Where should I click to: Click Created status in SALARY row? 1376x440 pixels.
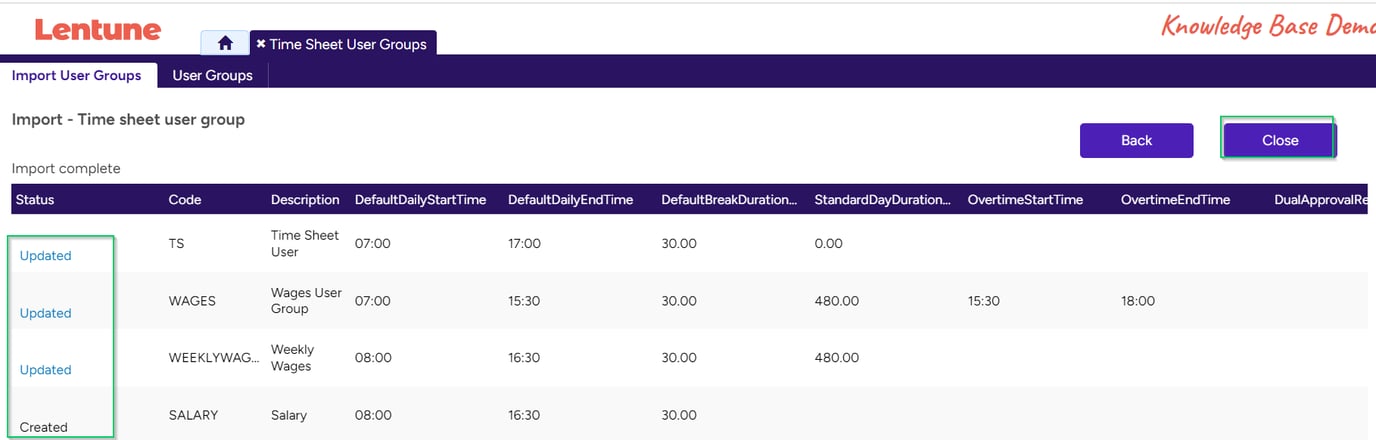44,427
